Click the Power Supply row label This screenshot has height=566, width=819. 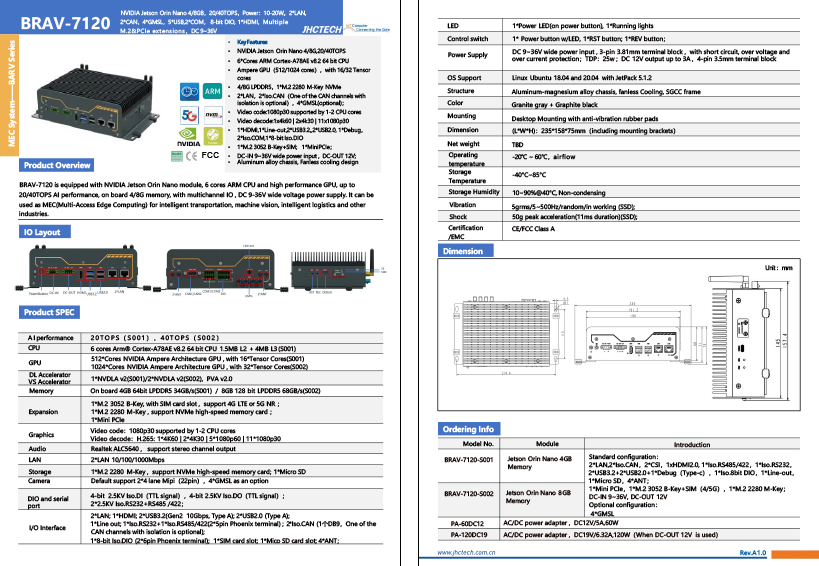(467, 55)
